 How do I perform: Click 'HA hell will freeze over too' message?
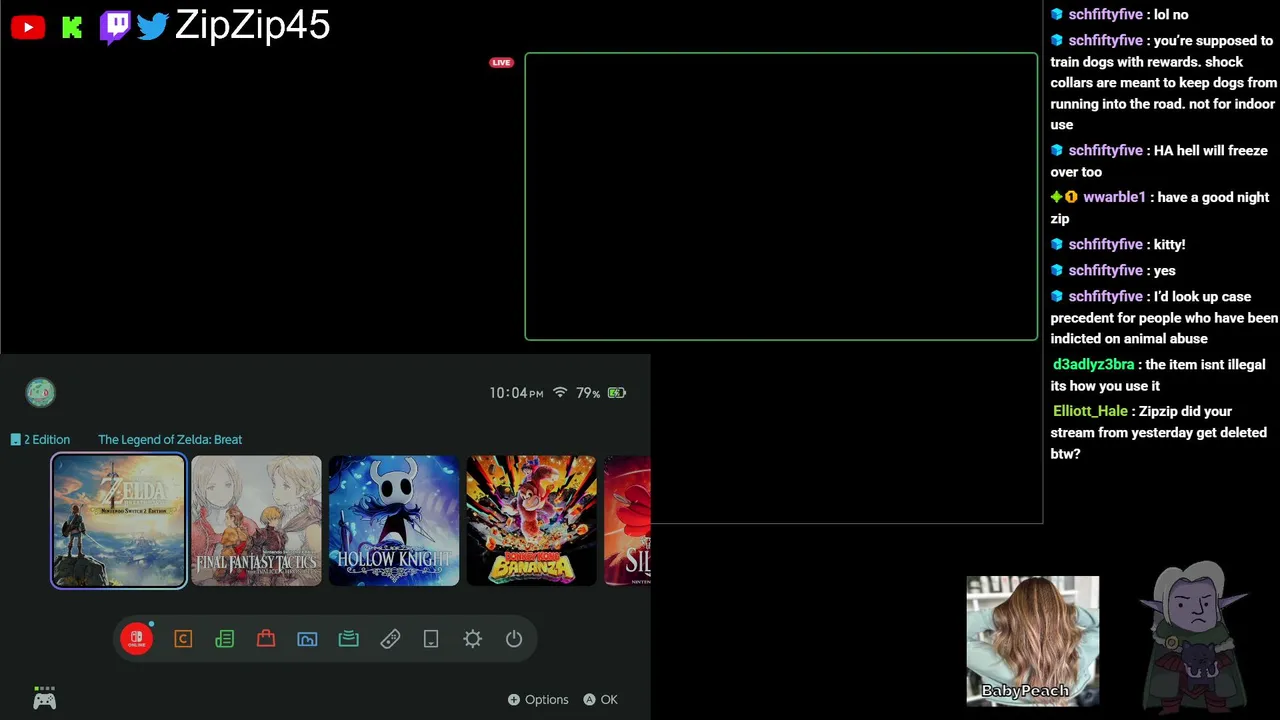[x=1159, y=161]
